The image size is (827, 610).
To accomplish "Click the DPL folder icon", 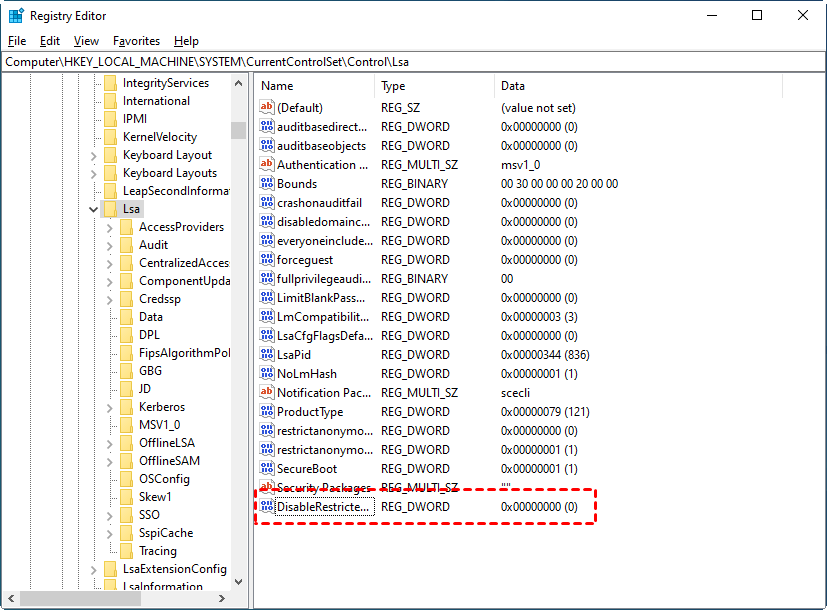I will (x=127, y=335).
